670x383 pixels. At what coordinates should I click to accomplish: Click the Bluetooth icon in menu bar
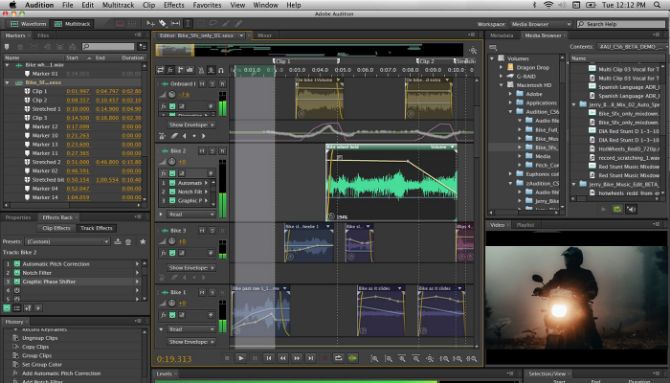point(534,5)
